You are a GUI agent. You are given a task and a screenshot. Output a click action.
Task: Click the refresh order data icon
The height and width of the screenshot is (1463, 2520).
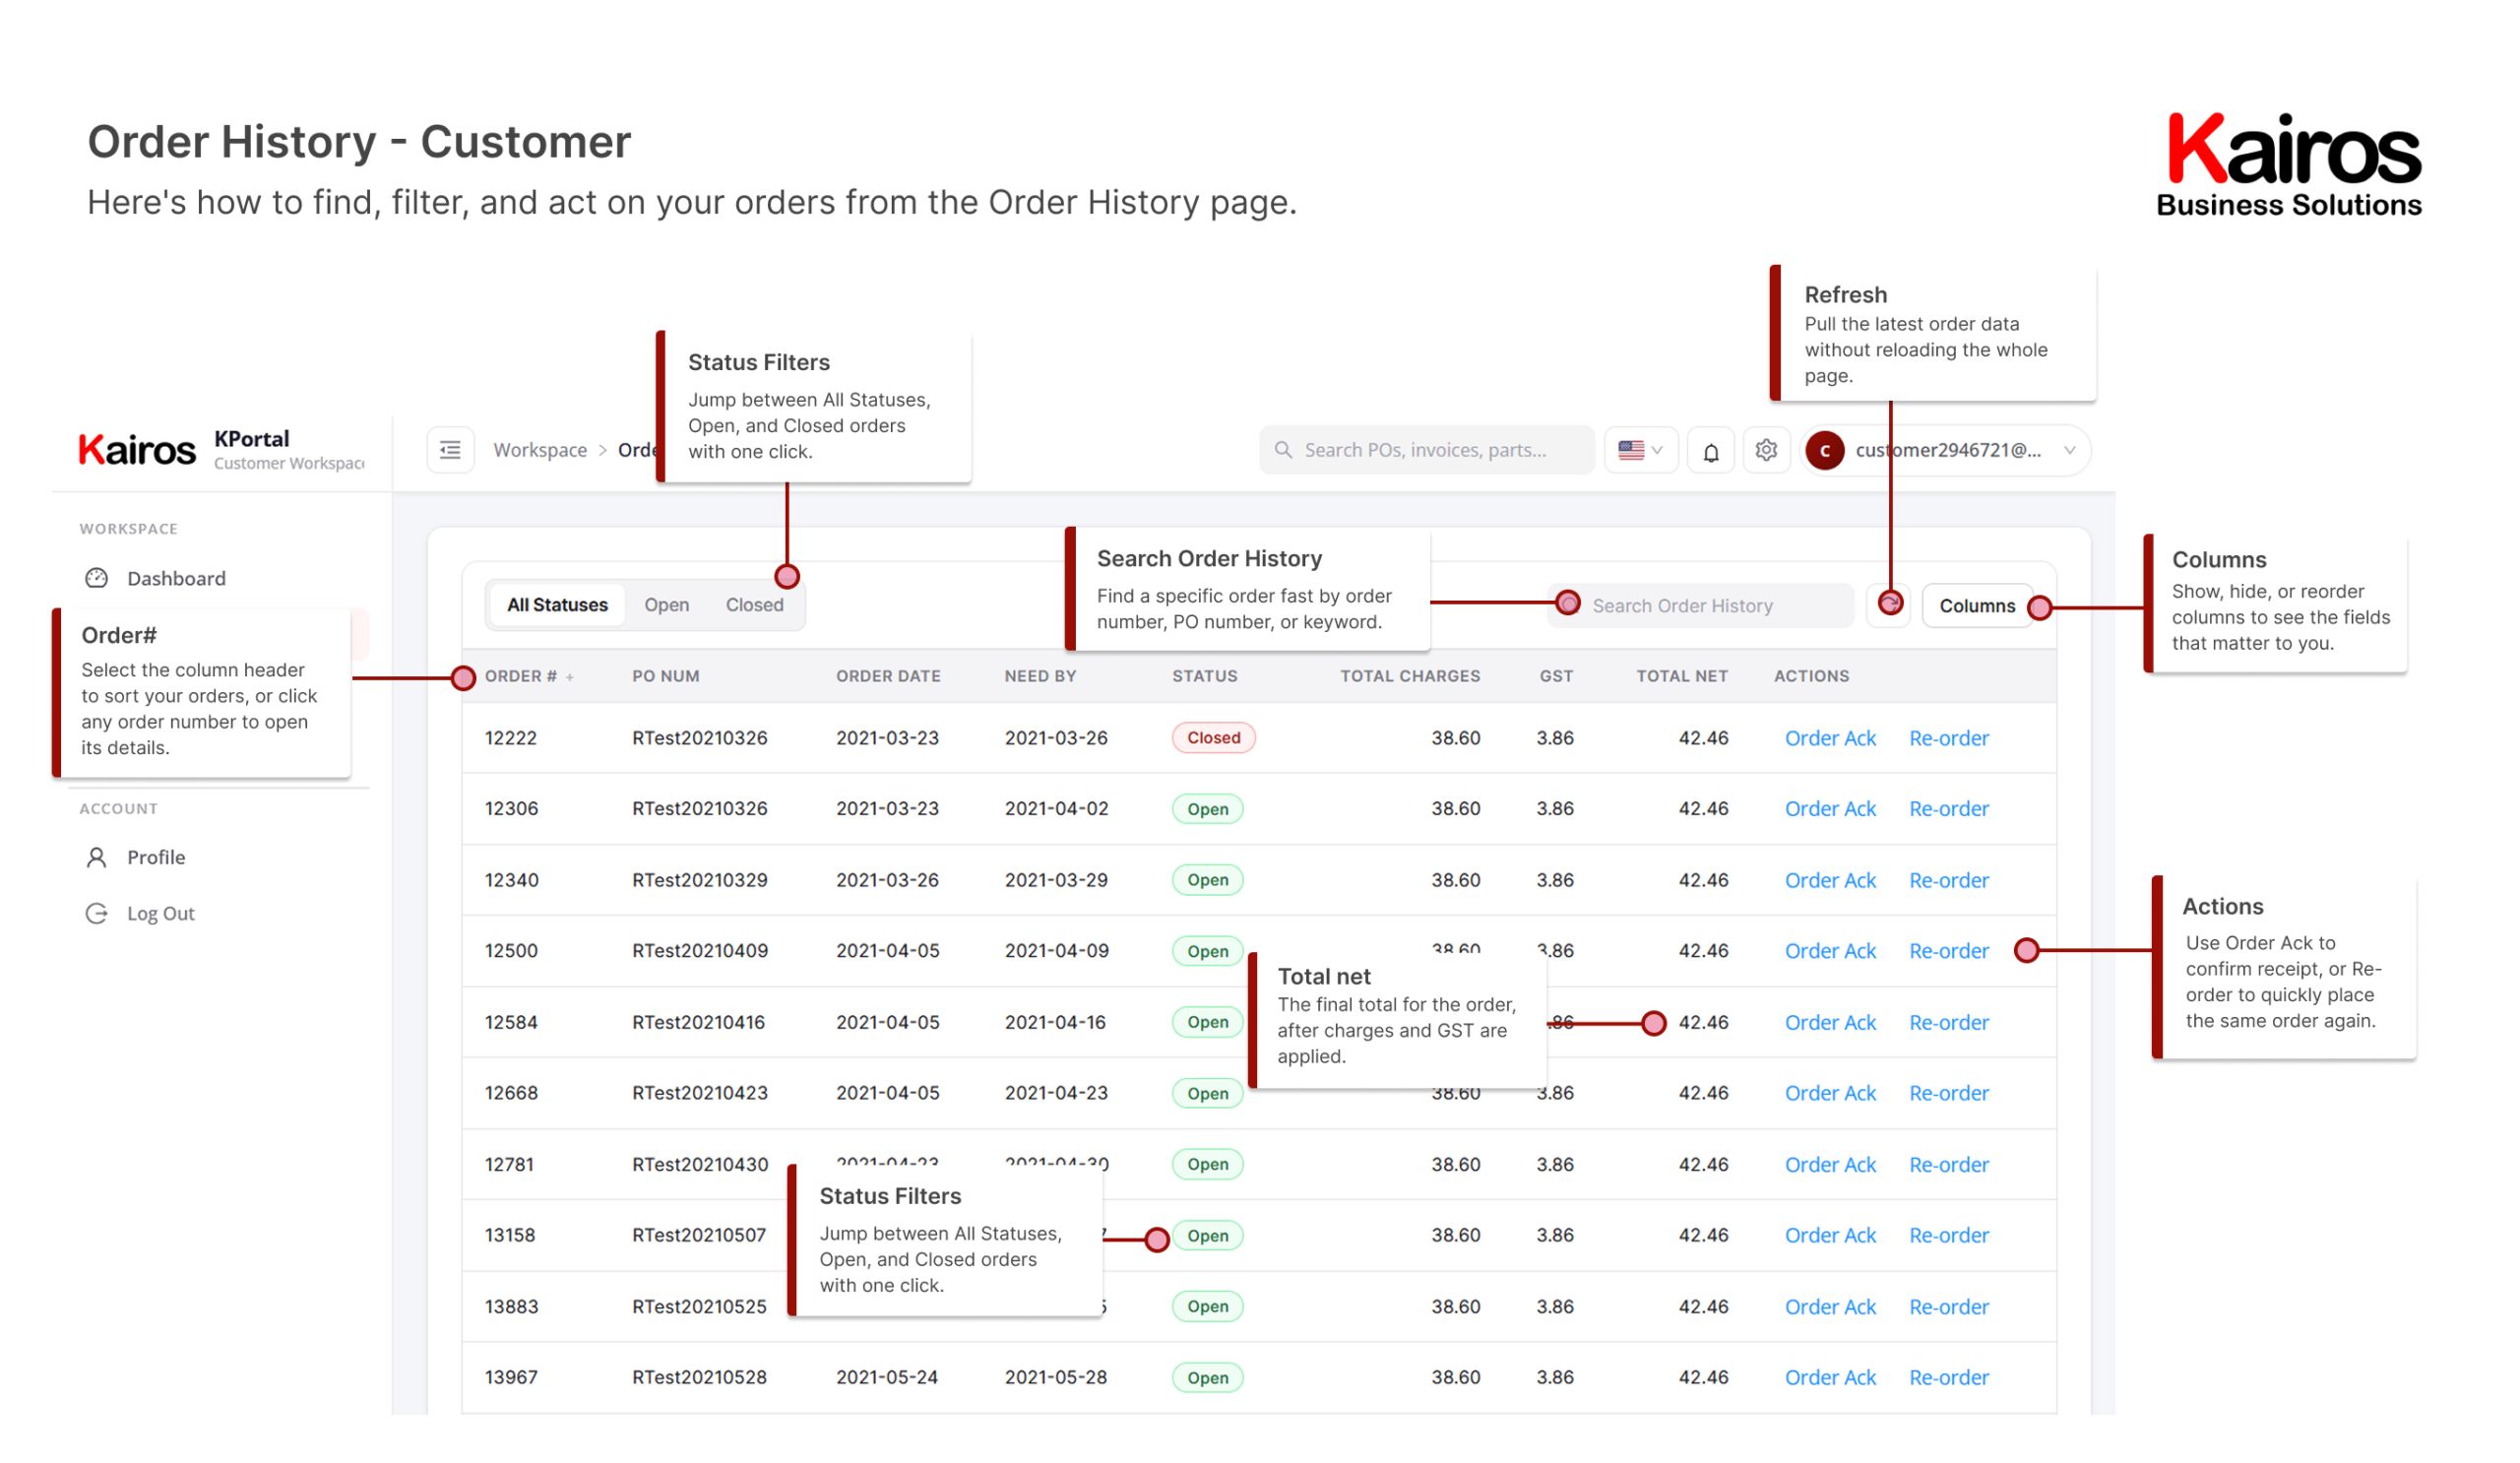[x=1889, y=605]
